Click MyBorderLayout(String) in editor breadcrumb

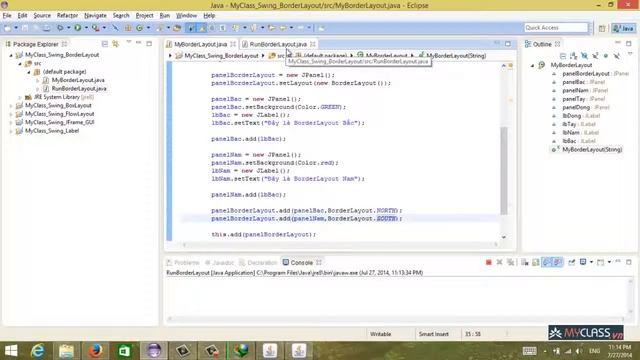[x=456, y=56]
